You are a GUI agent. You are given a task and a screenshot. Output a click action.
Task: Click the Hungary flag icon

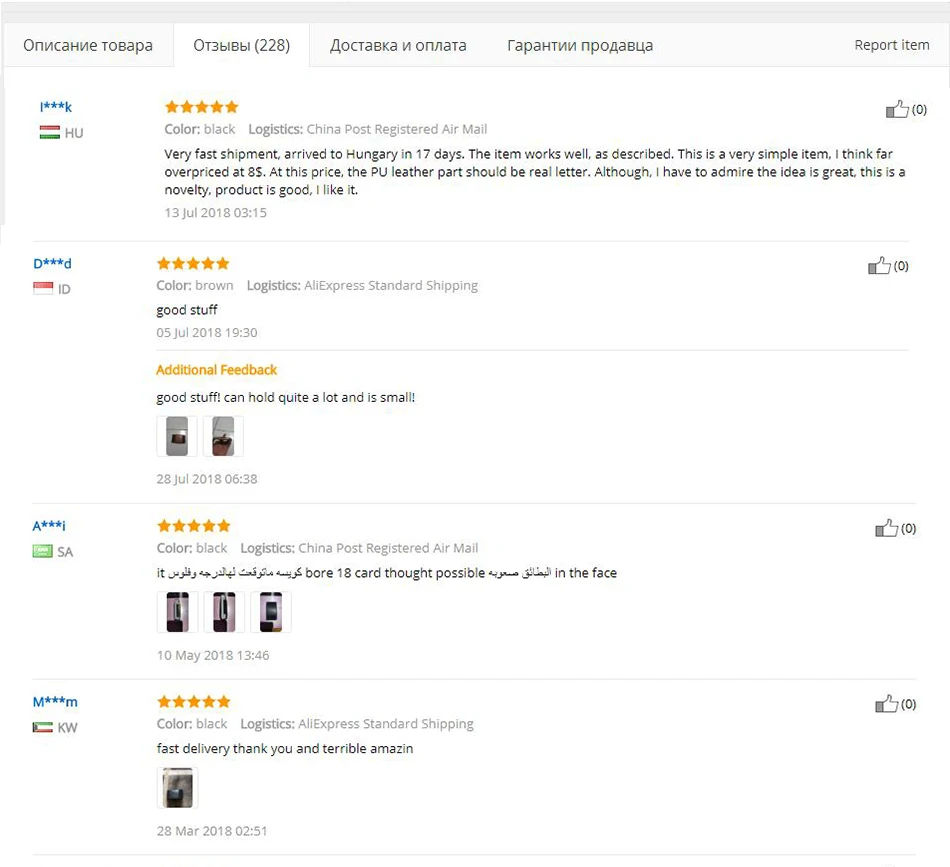50,133
